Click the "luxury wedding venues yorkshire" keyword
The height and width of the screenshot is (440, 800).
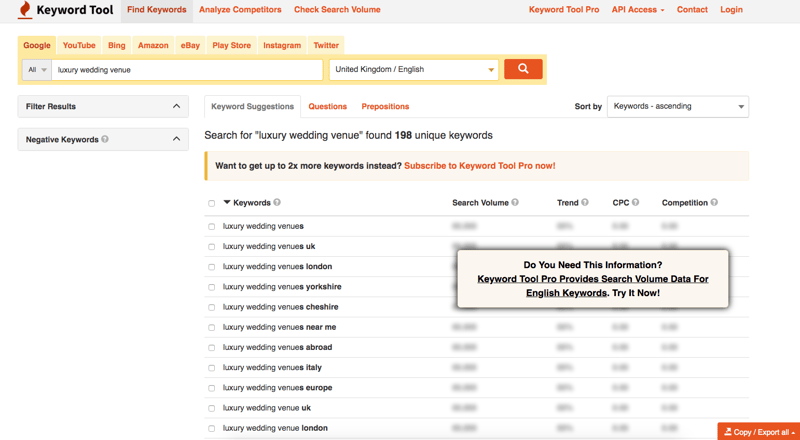282,287
